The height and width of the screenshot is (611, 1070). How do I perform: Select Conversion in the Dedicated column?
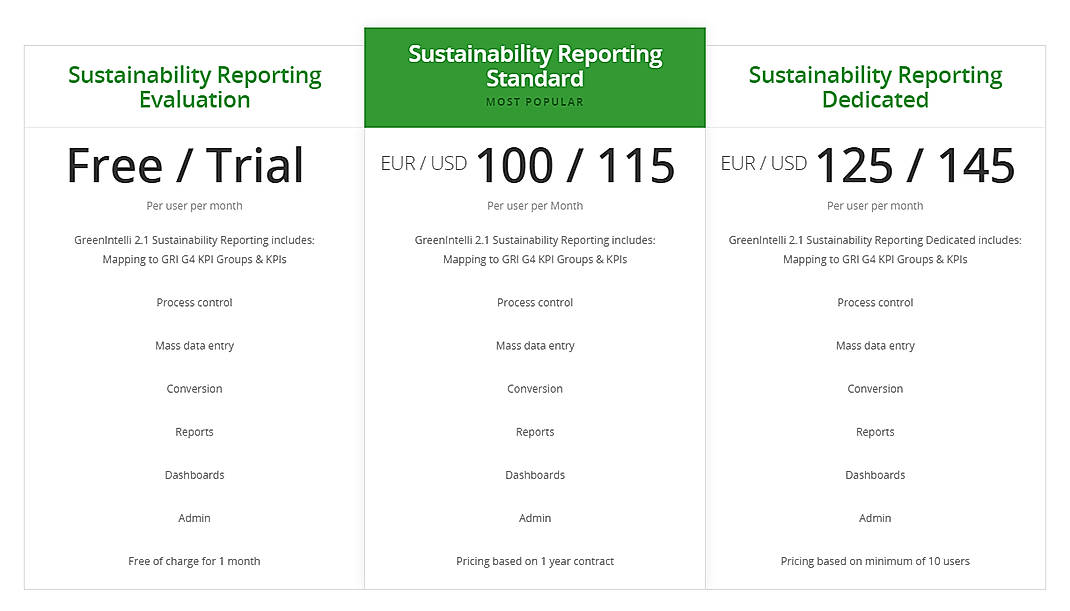875,388
